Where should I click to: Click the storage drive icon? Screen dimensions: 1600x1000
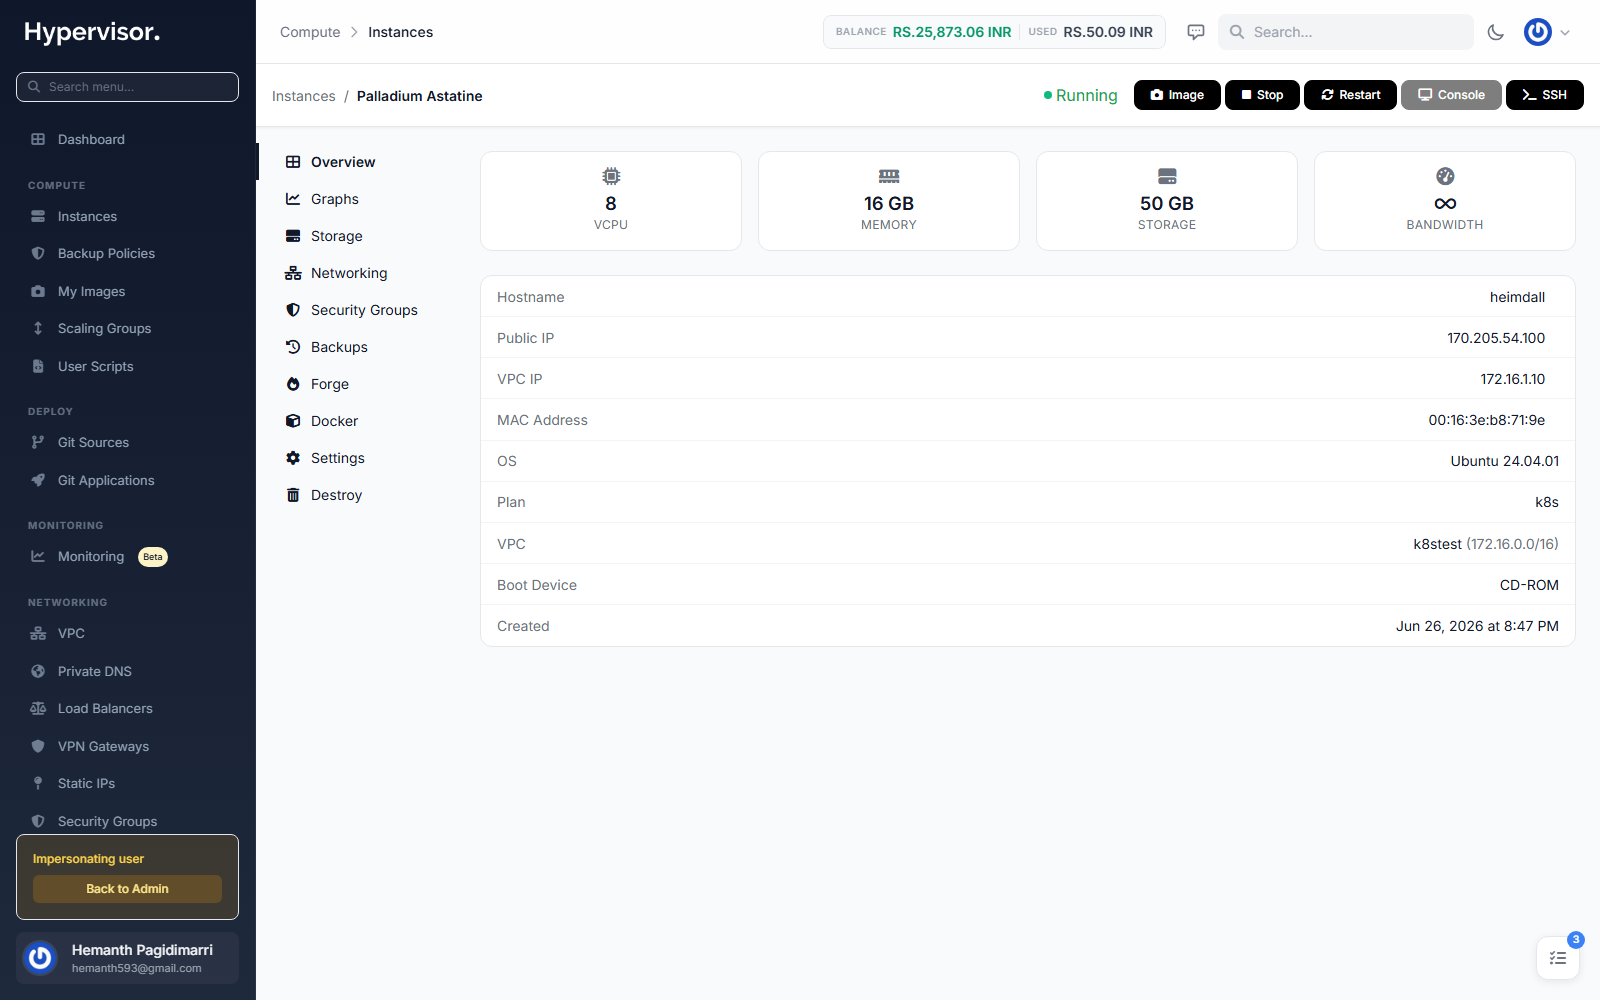[x=1167, y=176]
